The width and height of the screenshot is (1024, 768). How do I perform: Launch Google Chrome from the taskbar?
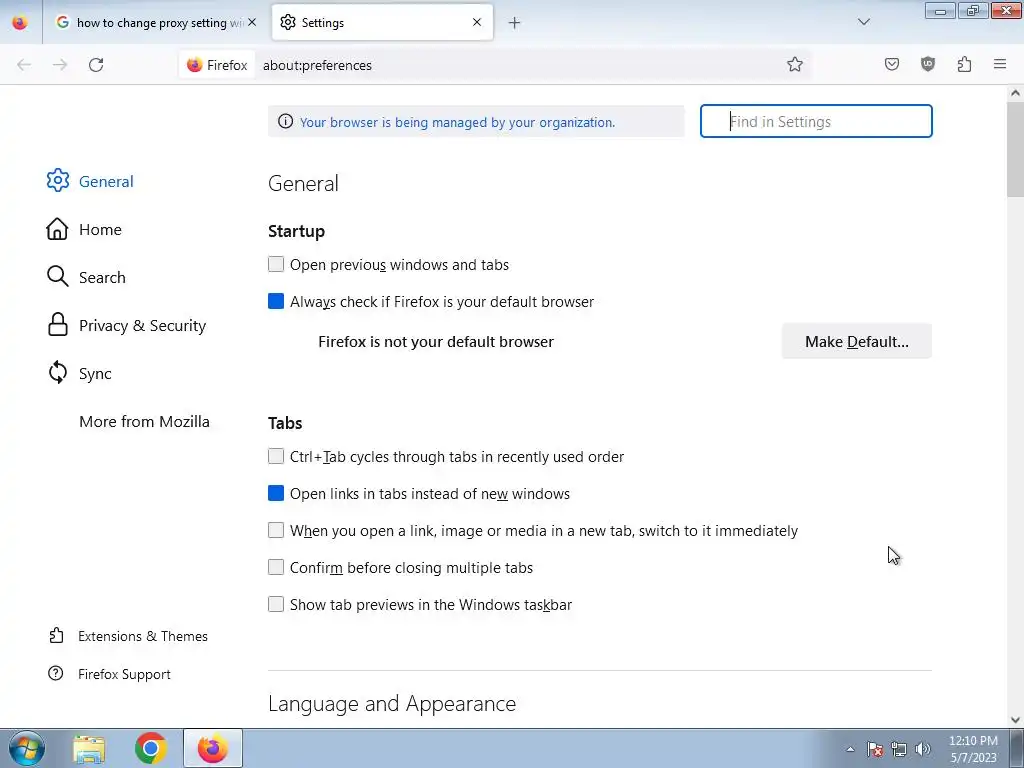[x=151, y=748]
